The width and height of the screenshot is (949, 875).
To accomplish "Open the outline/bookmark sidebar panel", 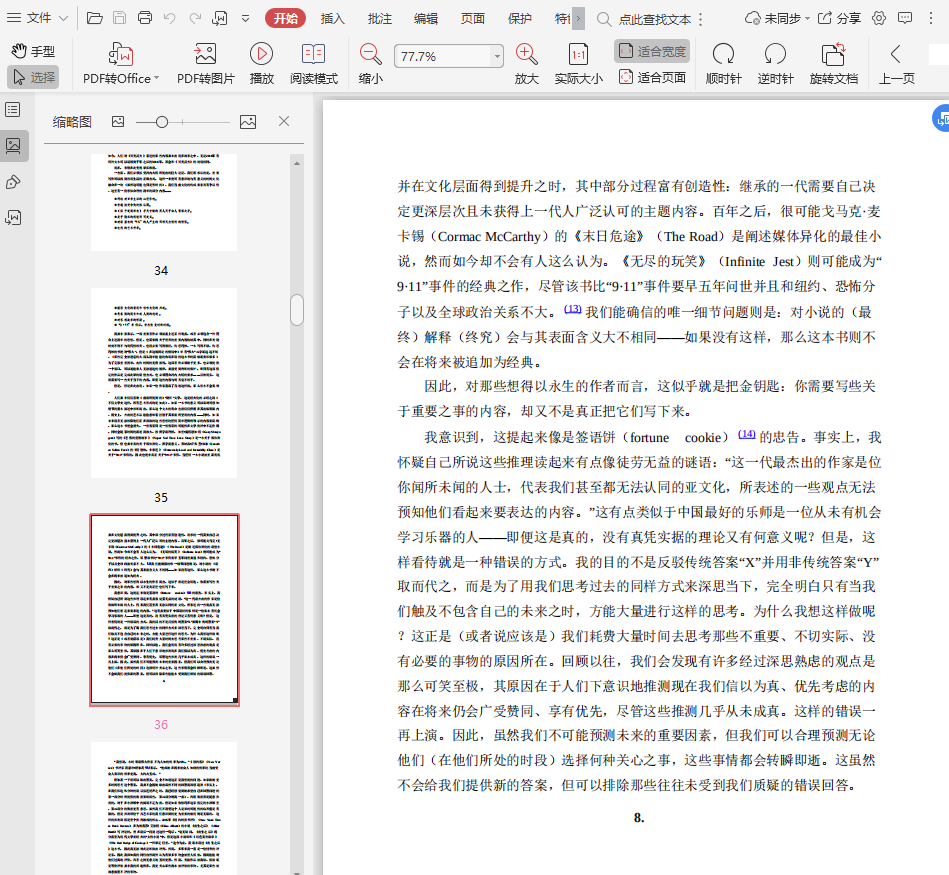I will tap(13, 110).
